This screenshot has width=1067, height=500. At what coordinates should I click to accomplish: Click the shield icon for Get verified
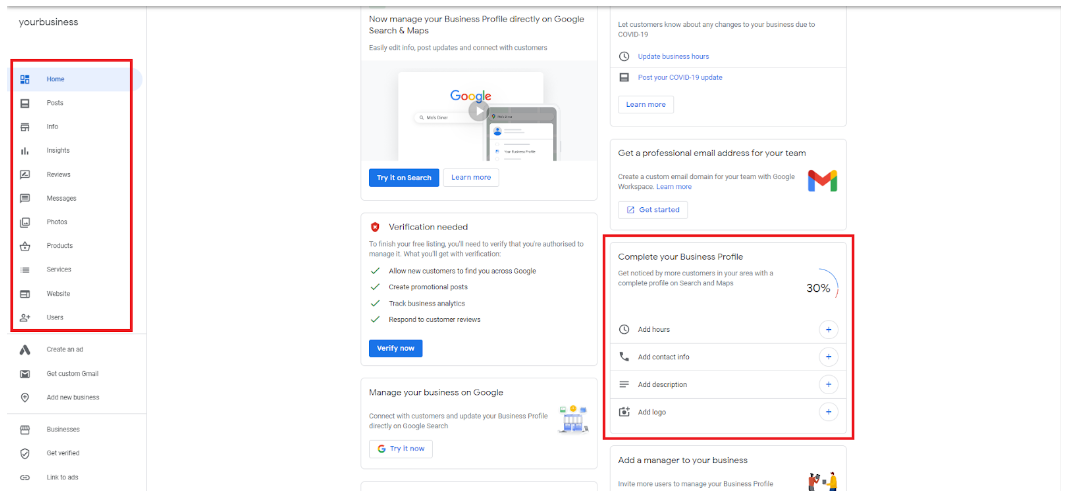pyautogui.click(x=25, y=453)
